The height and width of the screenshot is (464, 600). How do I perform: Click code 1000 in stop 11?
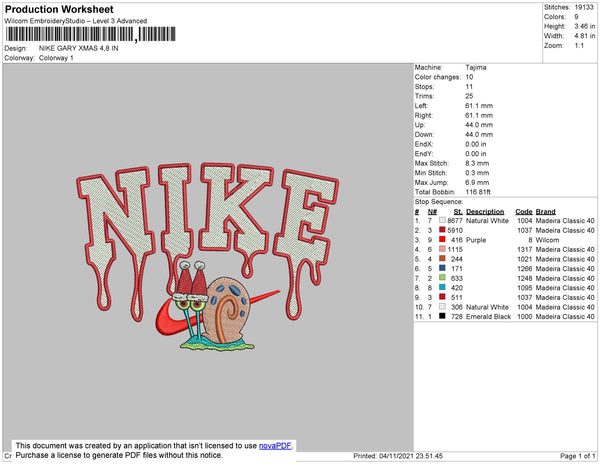click(x=525, y=316)
